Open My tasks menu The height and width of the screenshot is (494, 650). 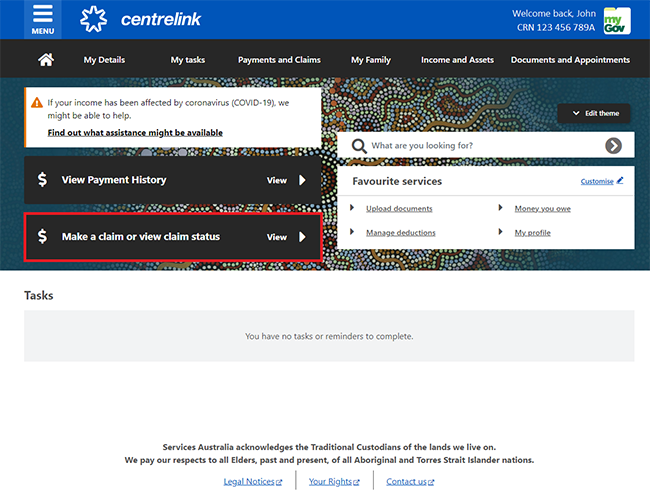coord(188,60)
